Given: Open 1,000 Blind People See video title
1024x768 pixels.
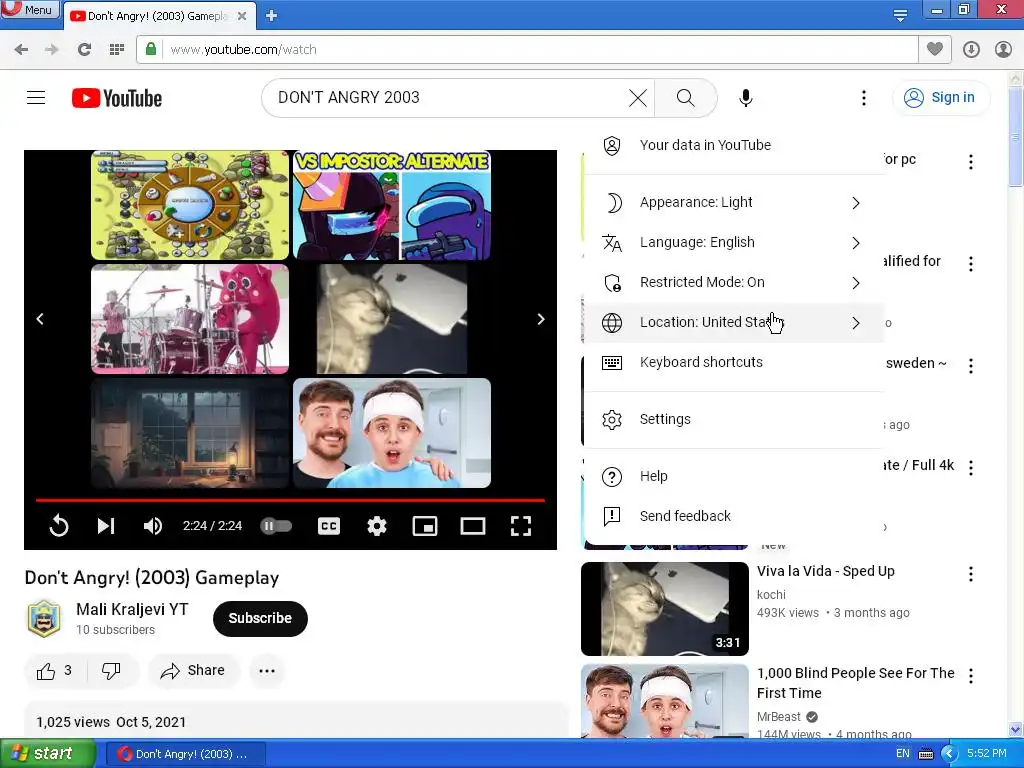Looking at the screenshot, I should (x=856, y=683).
